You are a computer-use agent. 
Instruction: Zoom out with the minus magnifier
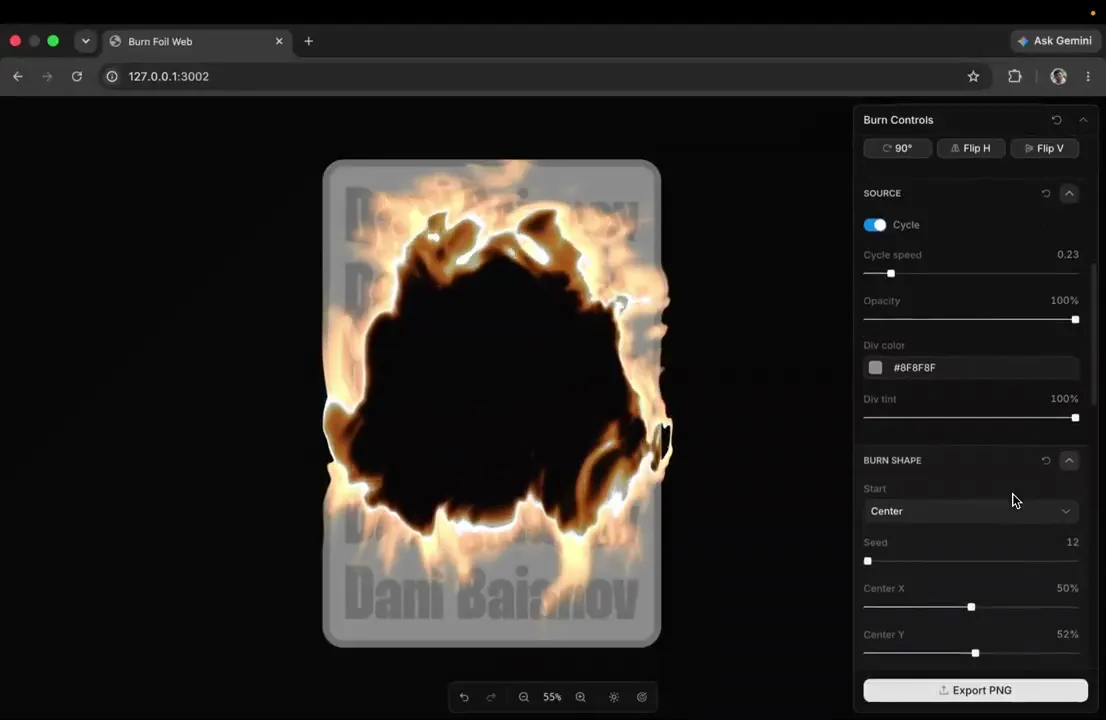point(523,697)
